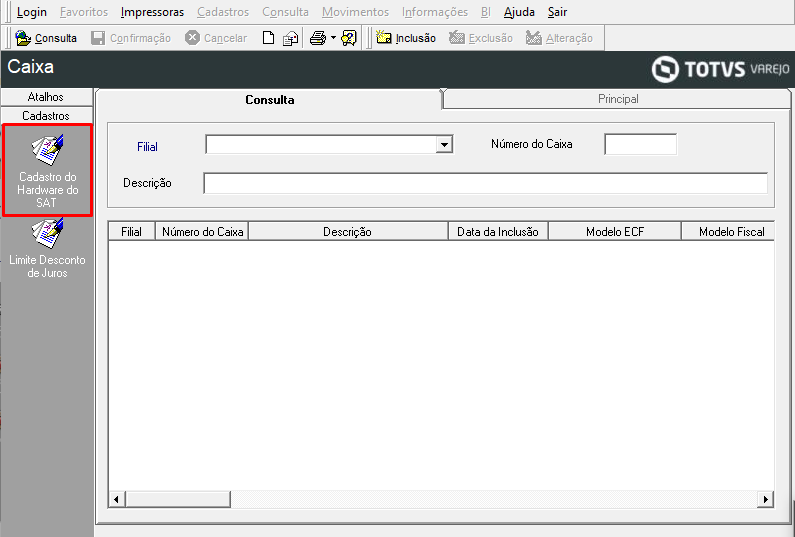Click the horizontal scrollbar thumb
Image resolution: width=795 pixels, height=537 pixels.
[178, 499]
